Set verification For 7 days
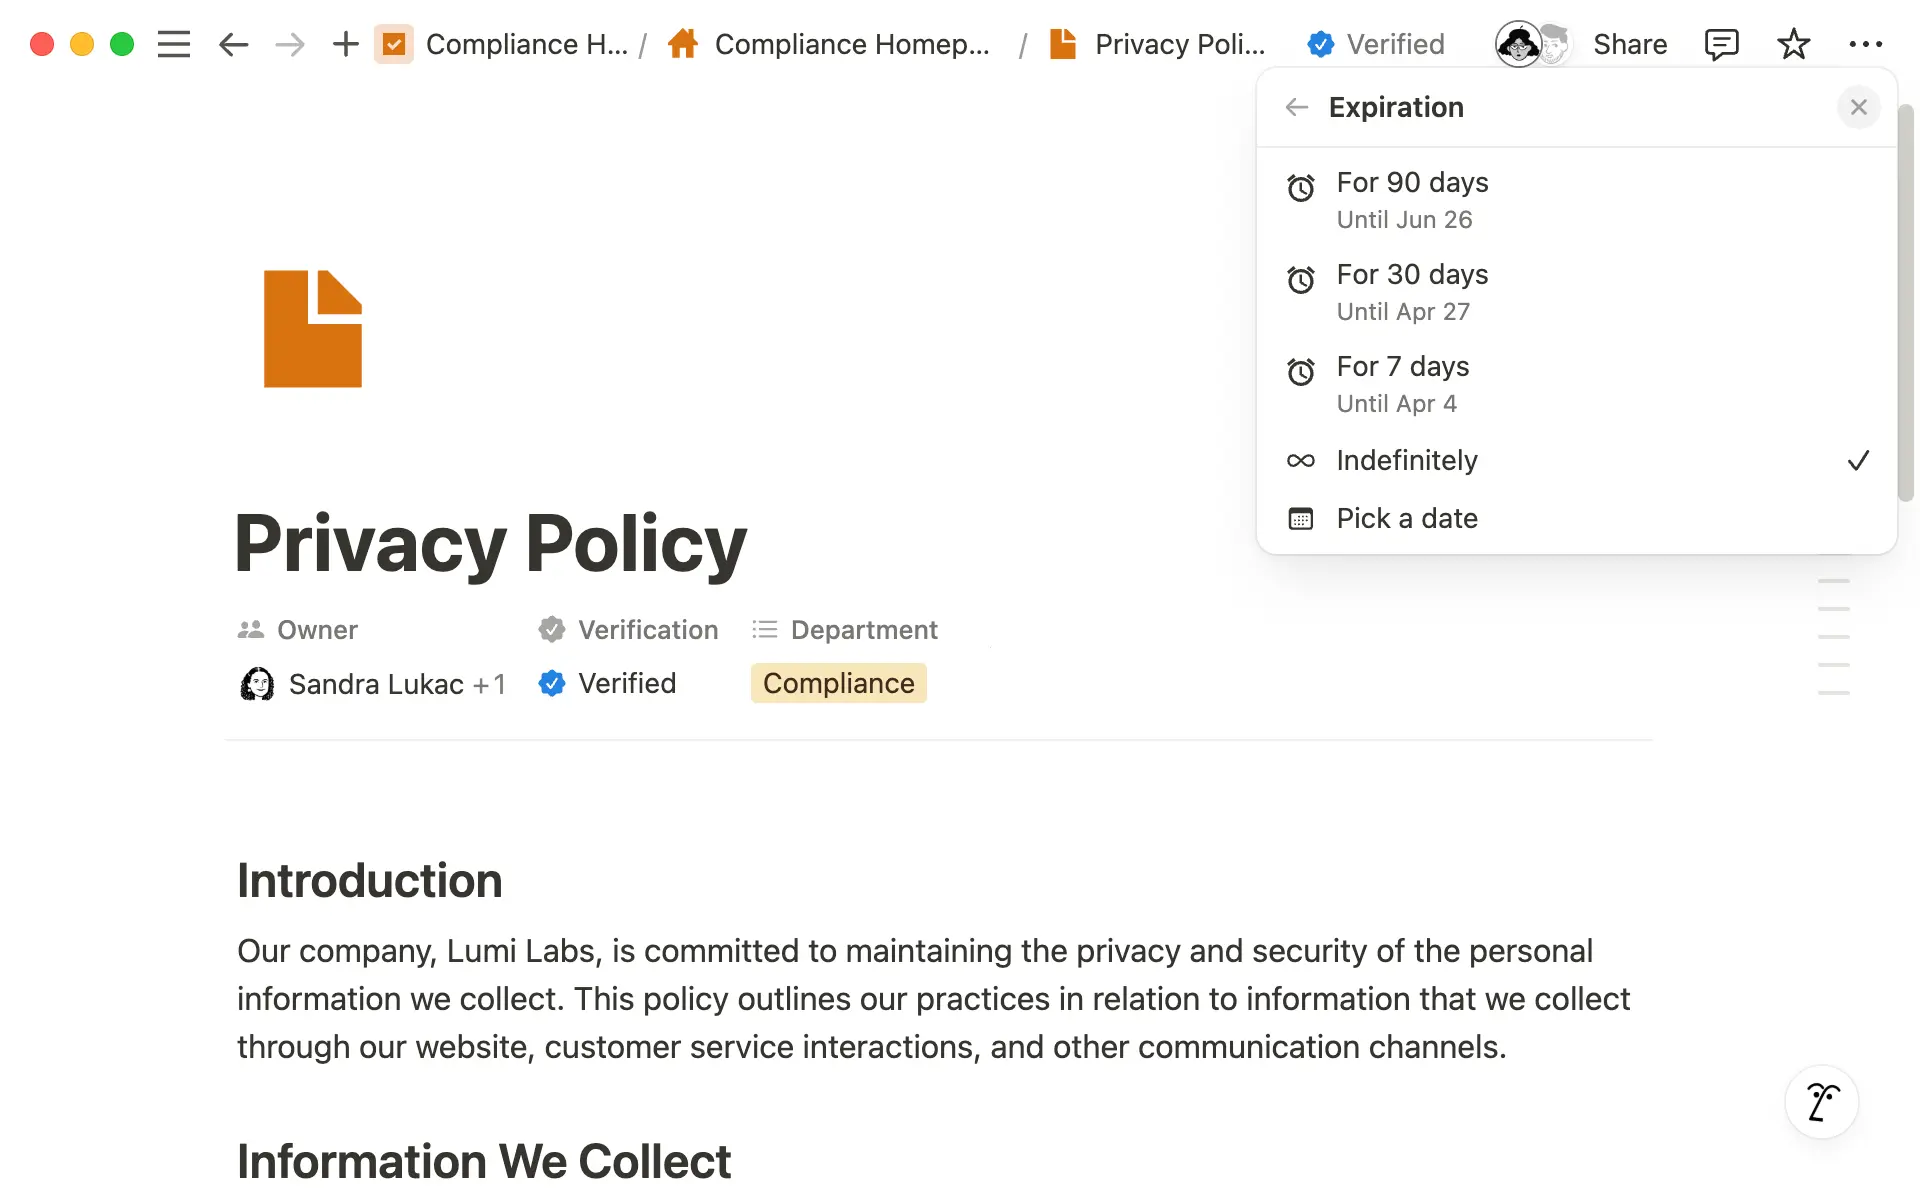Image resolution: width=1920 pixels, height=1200 pixels. point(1402,384)
